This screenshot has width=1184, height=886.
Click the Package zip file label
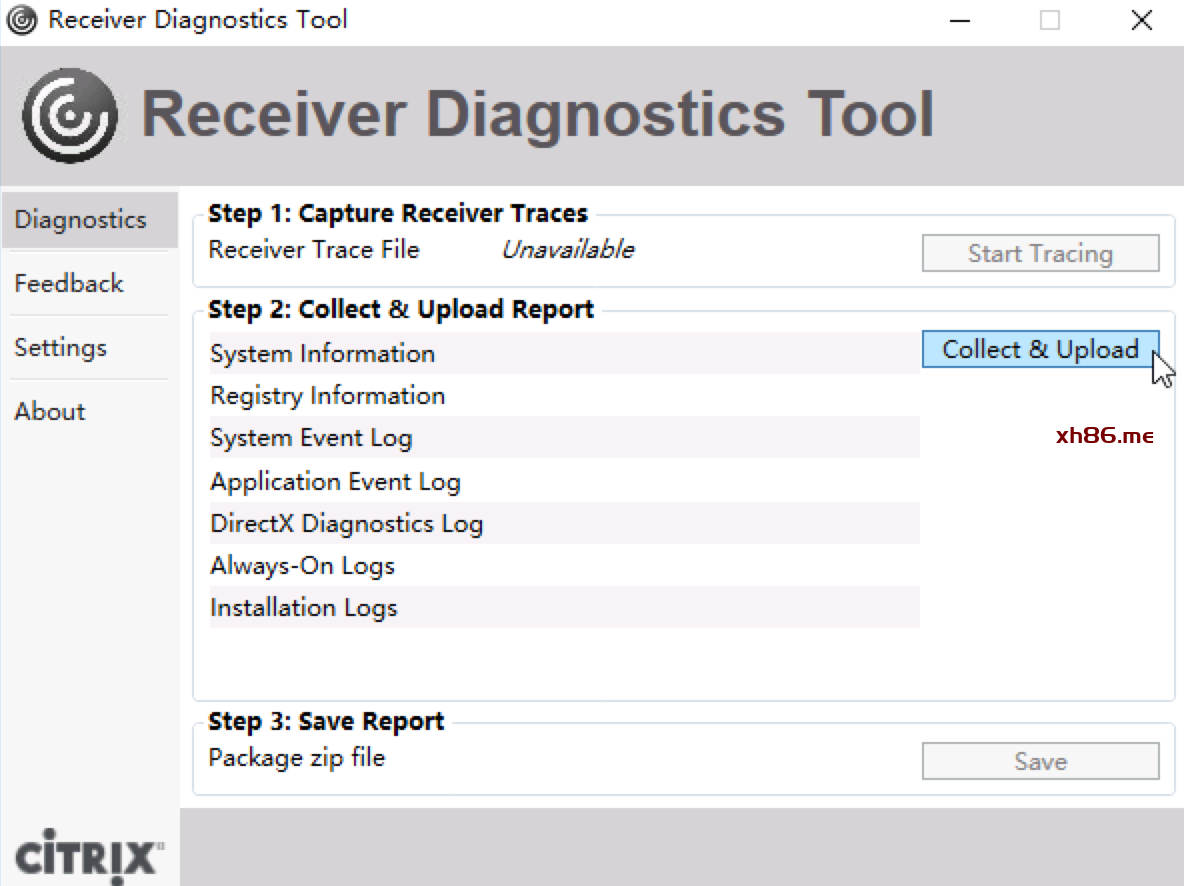coord(297,758)
